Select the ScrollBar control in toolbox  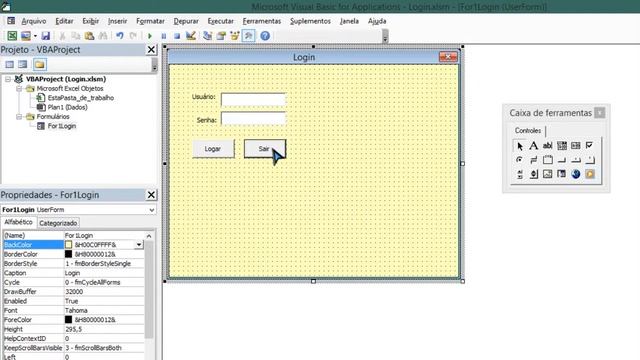point(520,174)
